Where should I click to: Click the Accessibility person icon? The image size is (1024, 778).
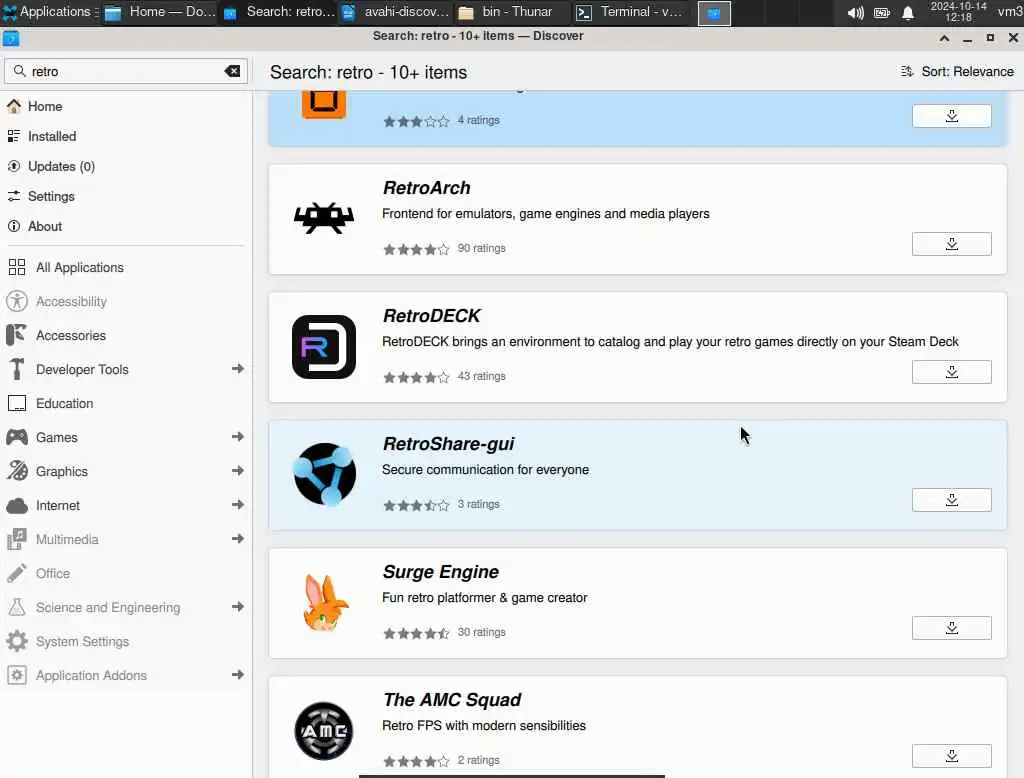pyautogui.click(x=17, y=301)
